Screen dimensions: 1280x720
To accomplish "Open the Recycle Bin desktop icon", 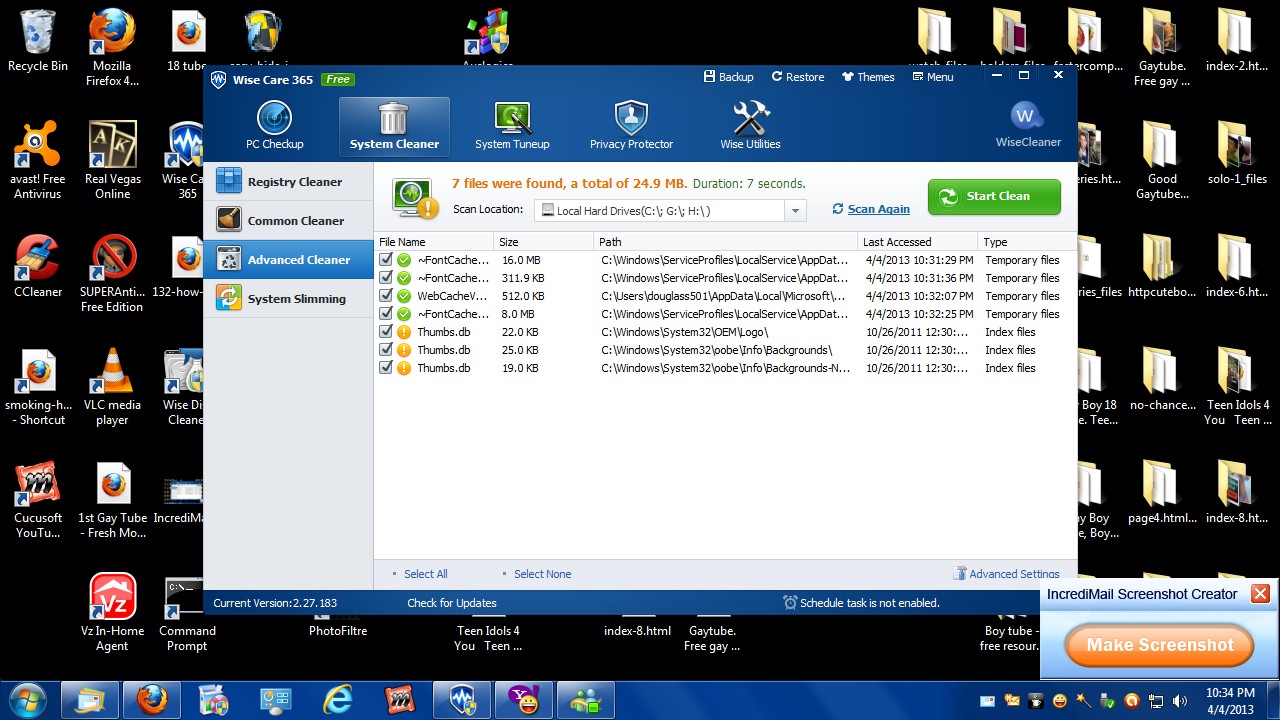I will (x=38, y=42).
